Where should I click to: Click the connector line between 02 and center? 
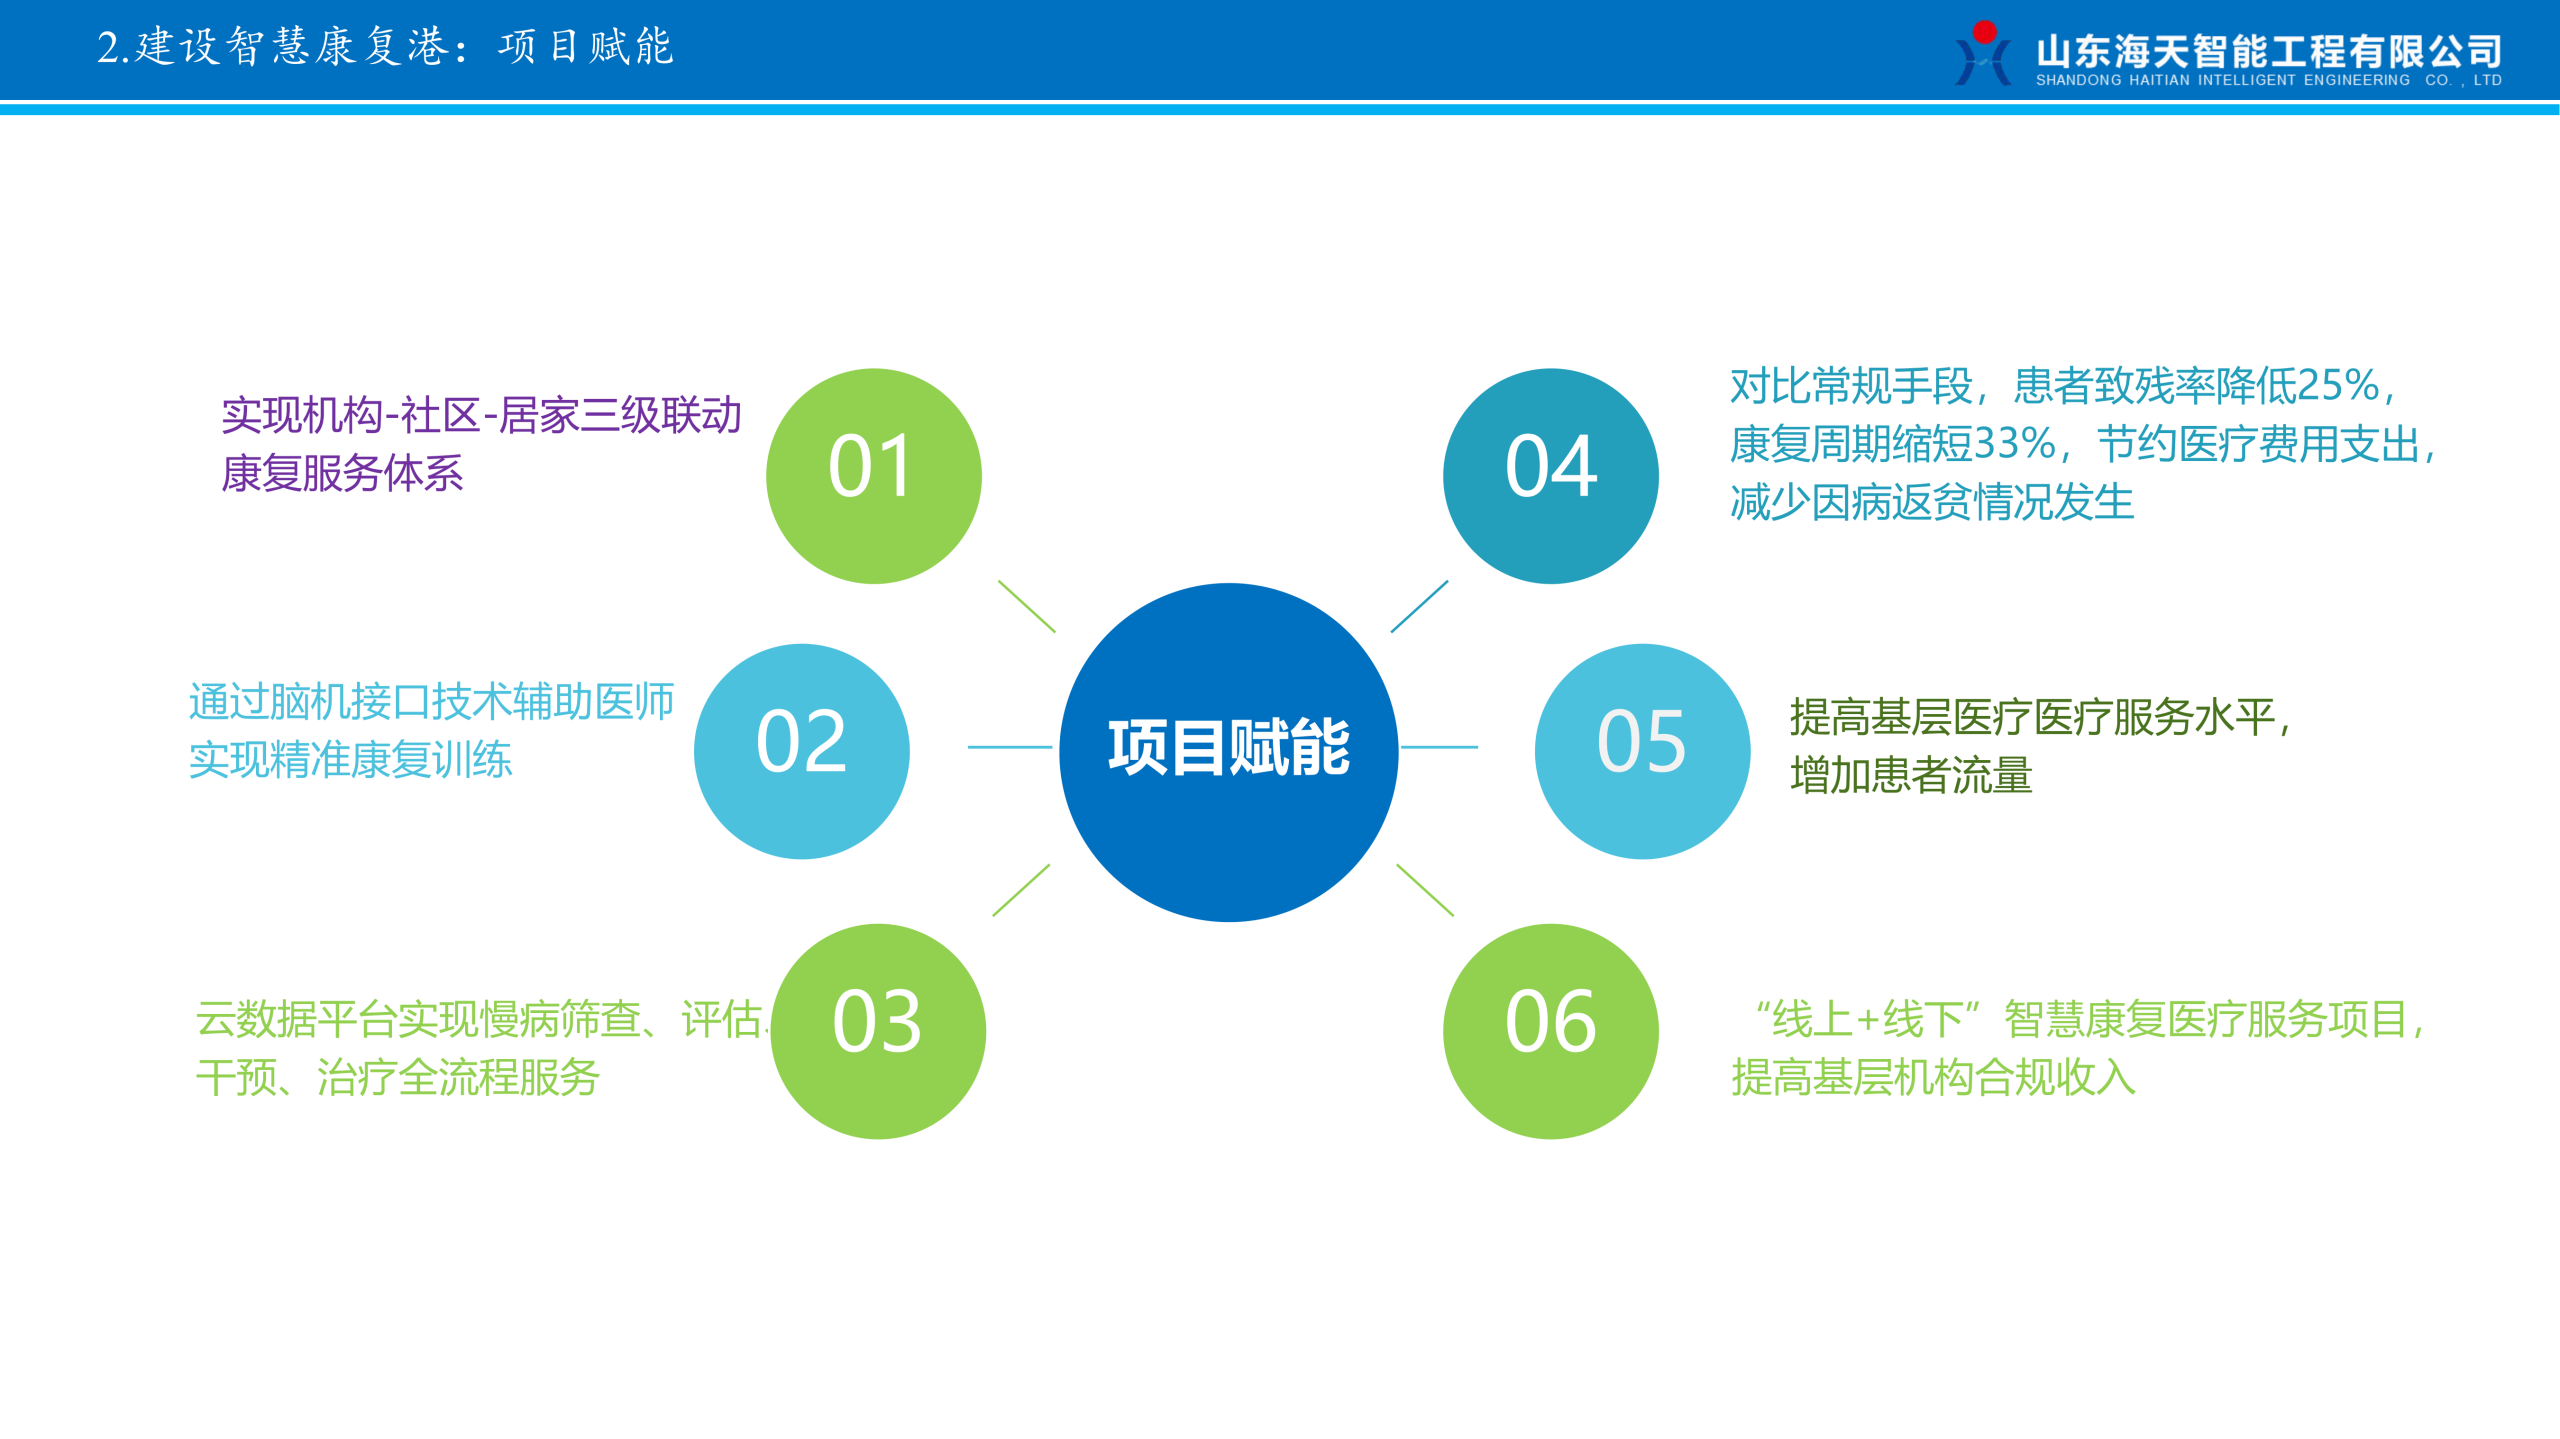(x=1009, y=747)
